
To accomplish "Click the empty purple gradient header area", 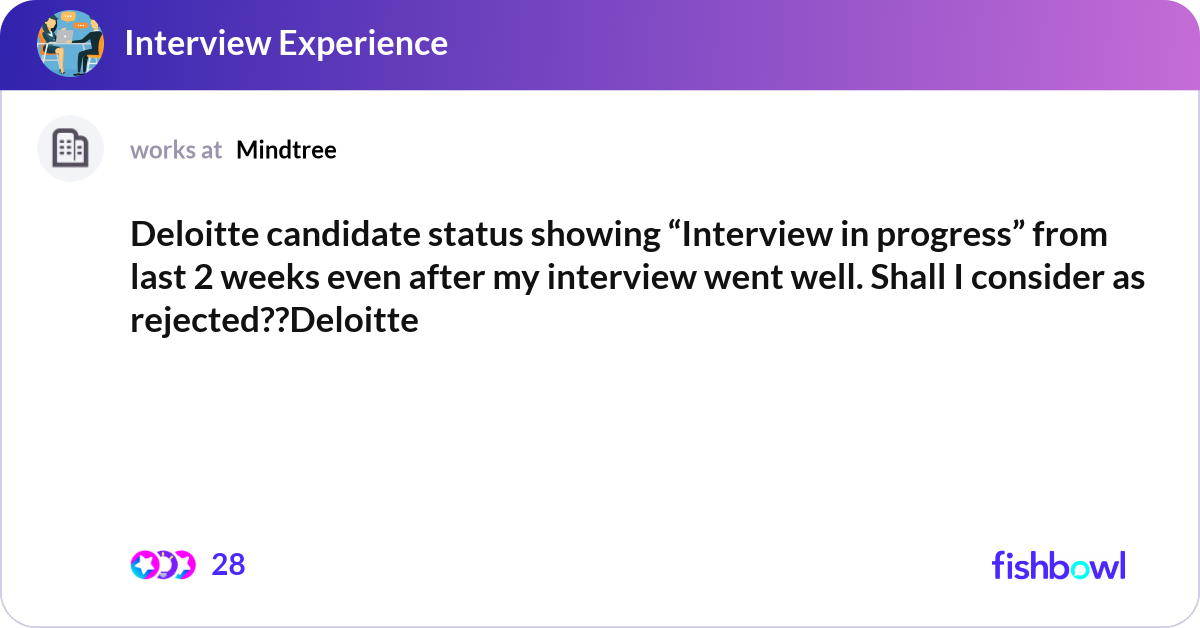I will tap(800, 44).
